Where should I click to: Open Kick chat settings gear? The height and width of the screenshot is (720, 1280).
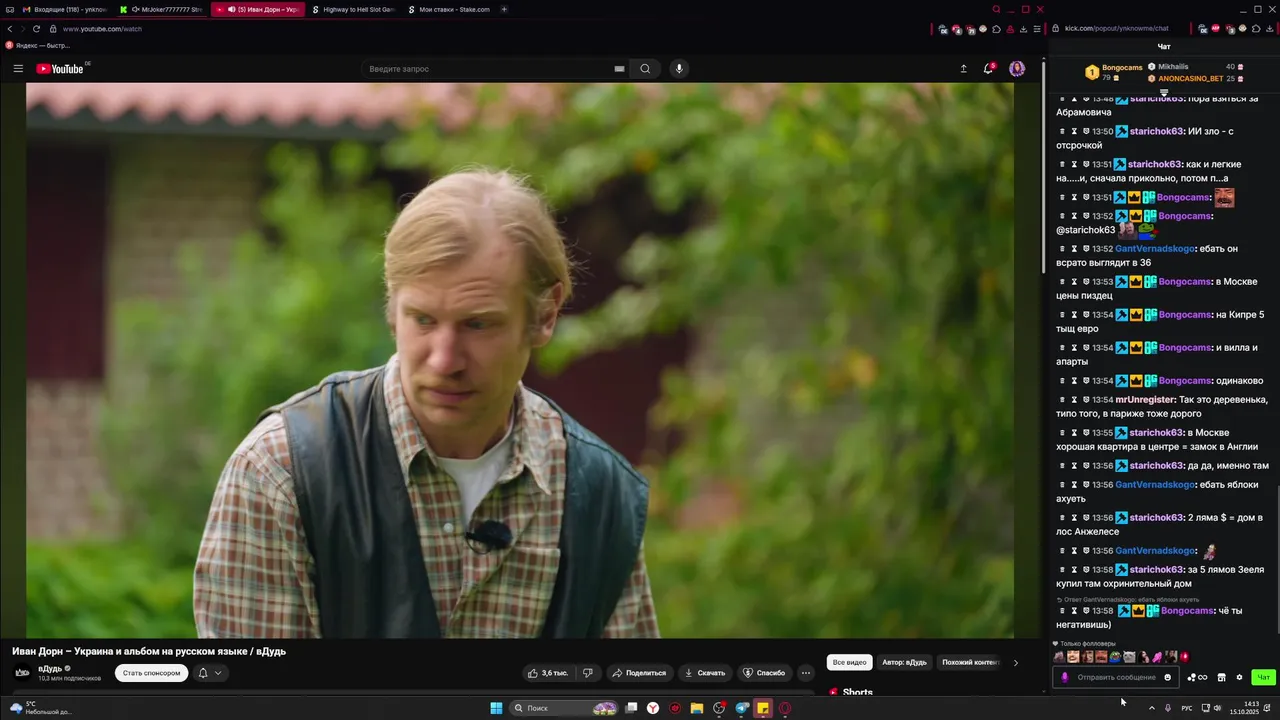pos(1239,677)
